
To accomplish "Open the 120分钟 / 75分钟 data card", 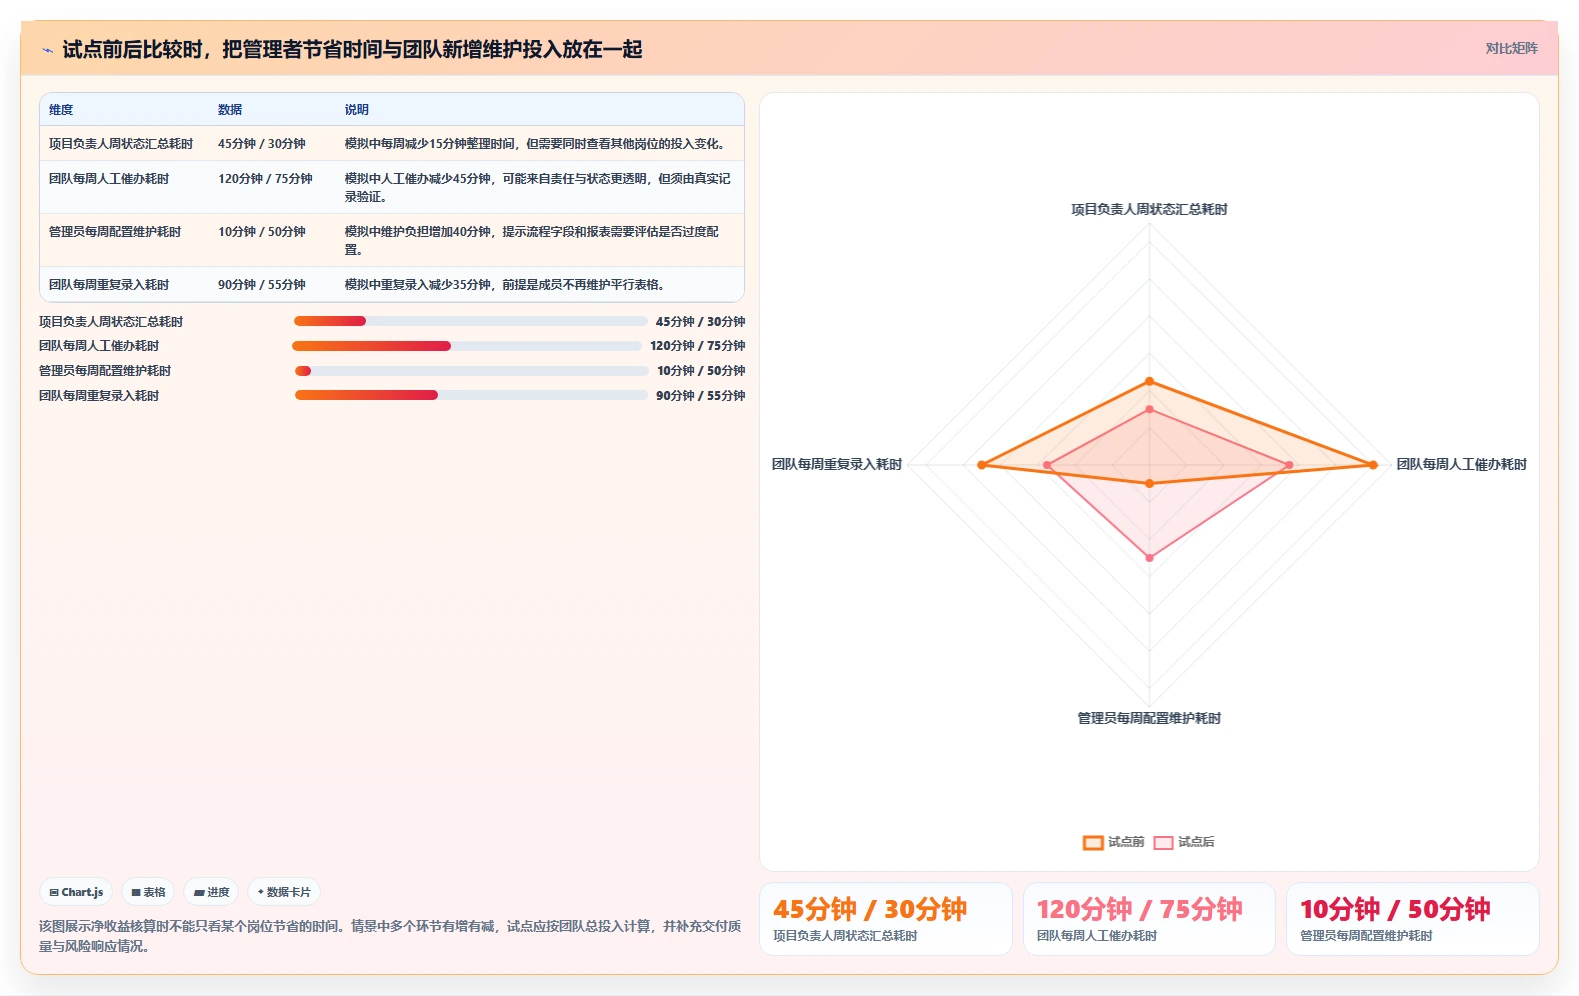I will click(1149, 919).
